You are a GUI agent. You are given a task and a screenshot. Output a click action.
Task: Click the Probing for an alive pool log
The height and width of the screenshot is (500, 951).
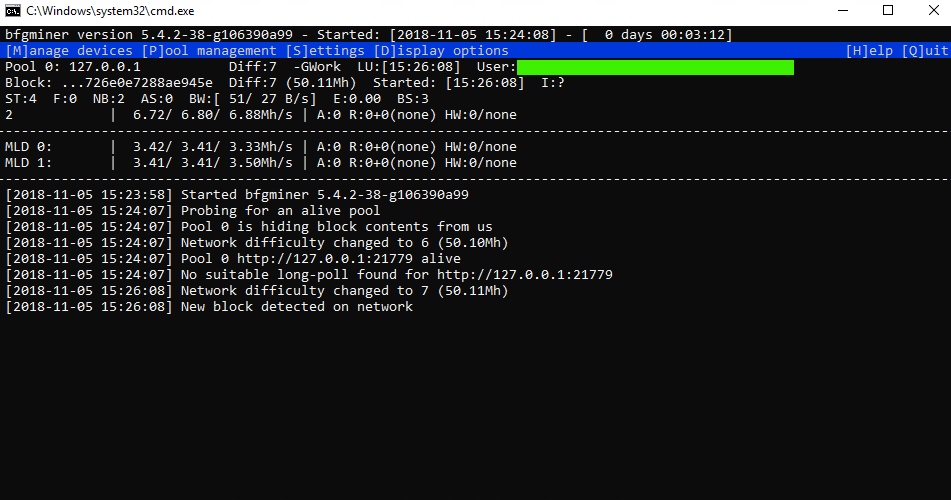click(193, 211)
